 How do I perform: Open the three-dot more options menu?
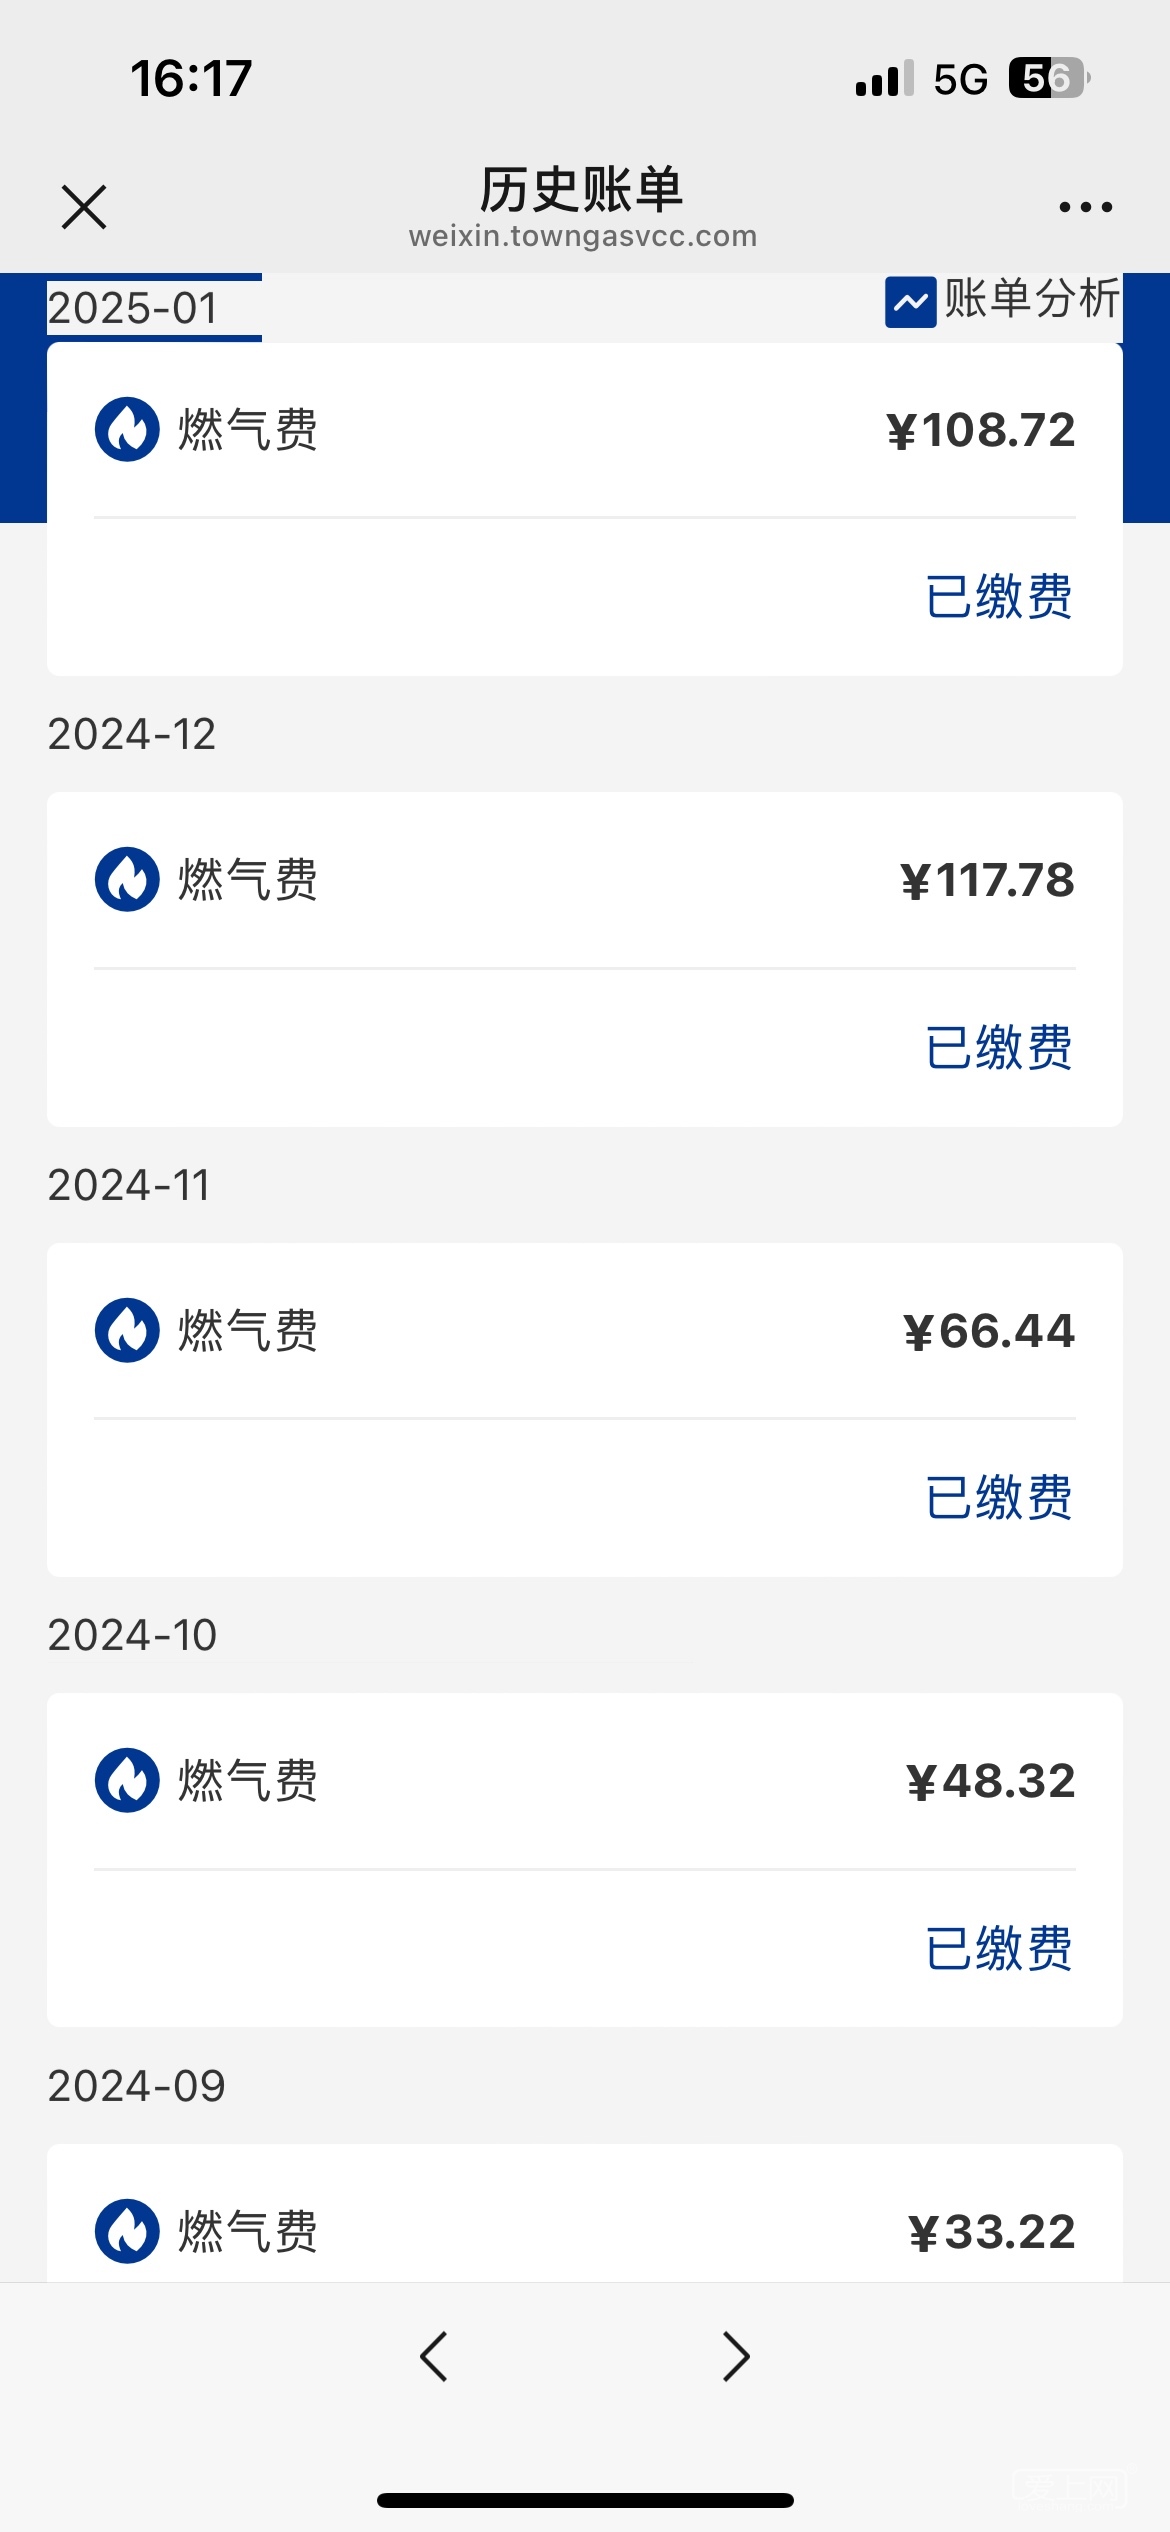point(1085,207)
